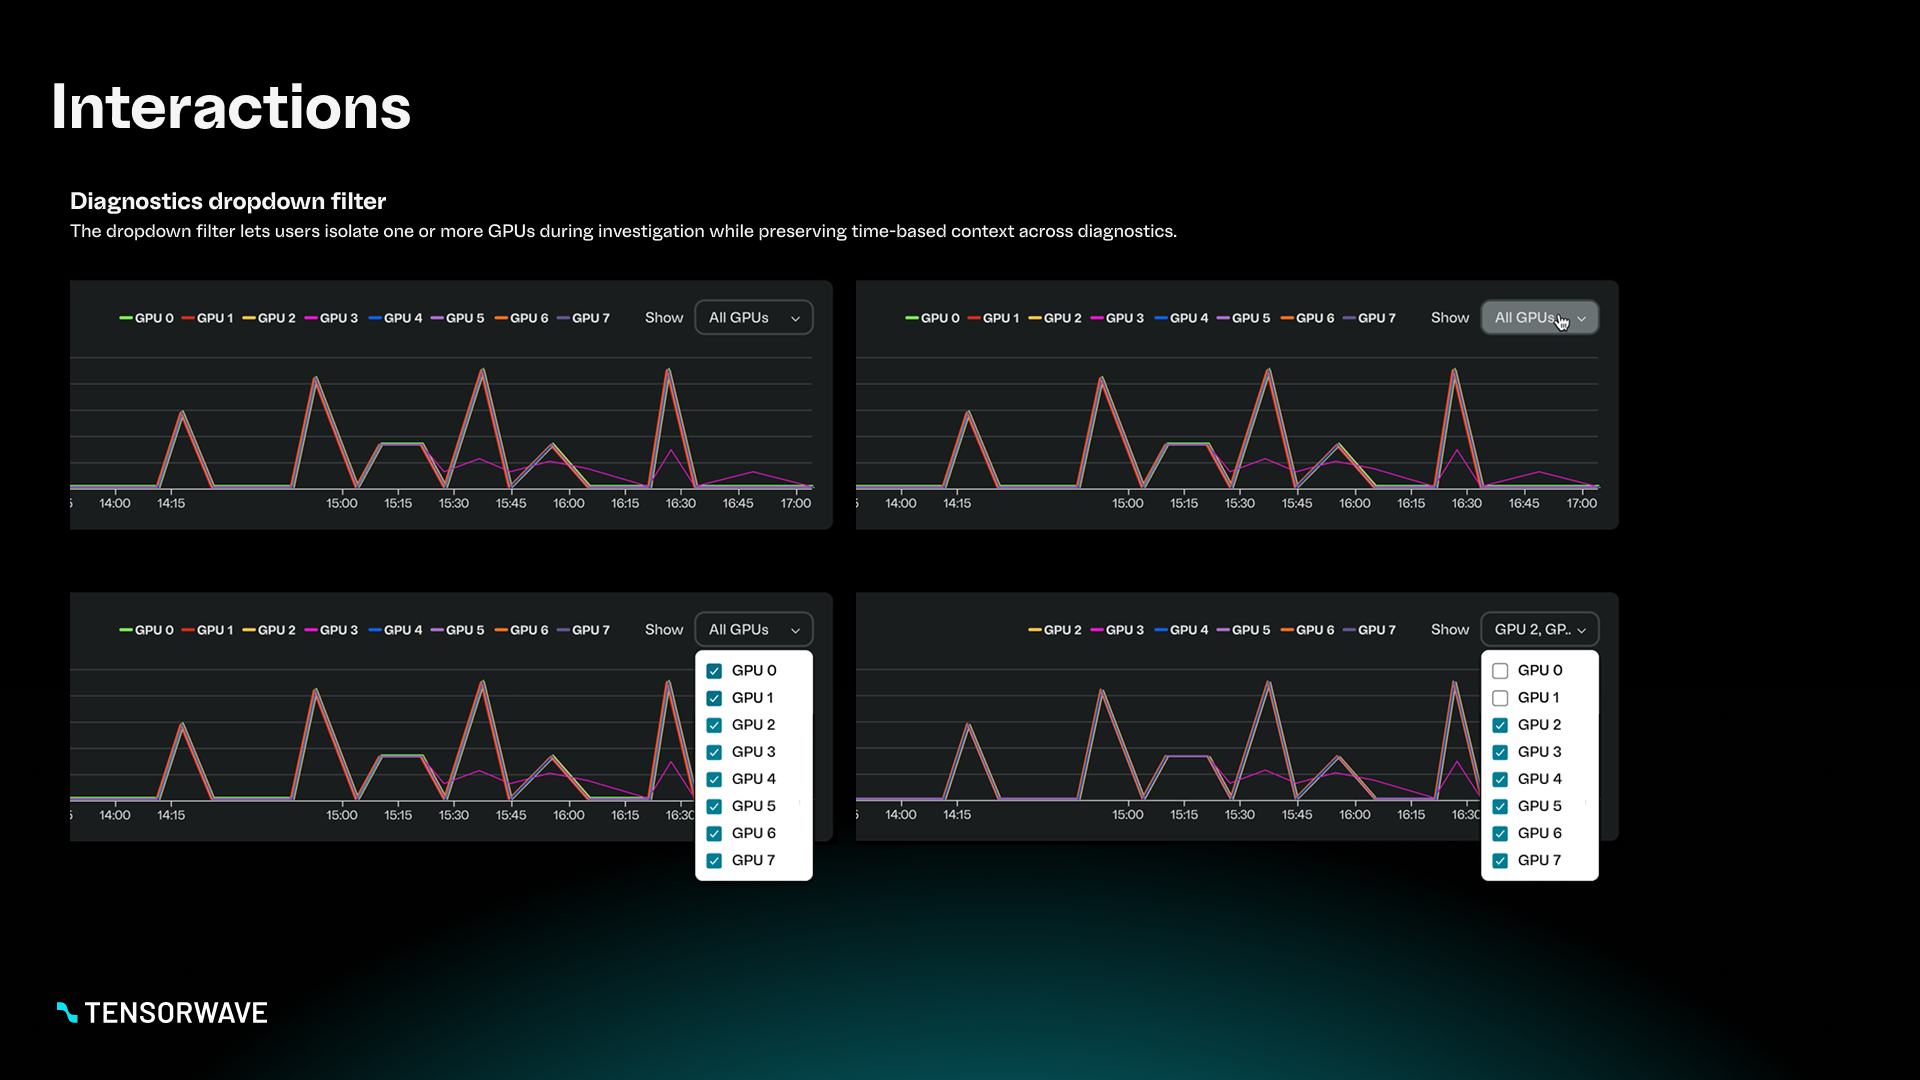Click the GPU 0 legend entry in the top-left chart

[x=147, y=318]
